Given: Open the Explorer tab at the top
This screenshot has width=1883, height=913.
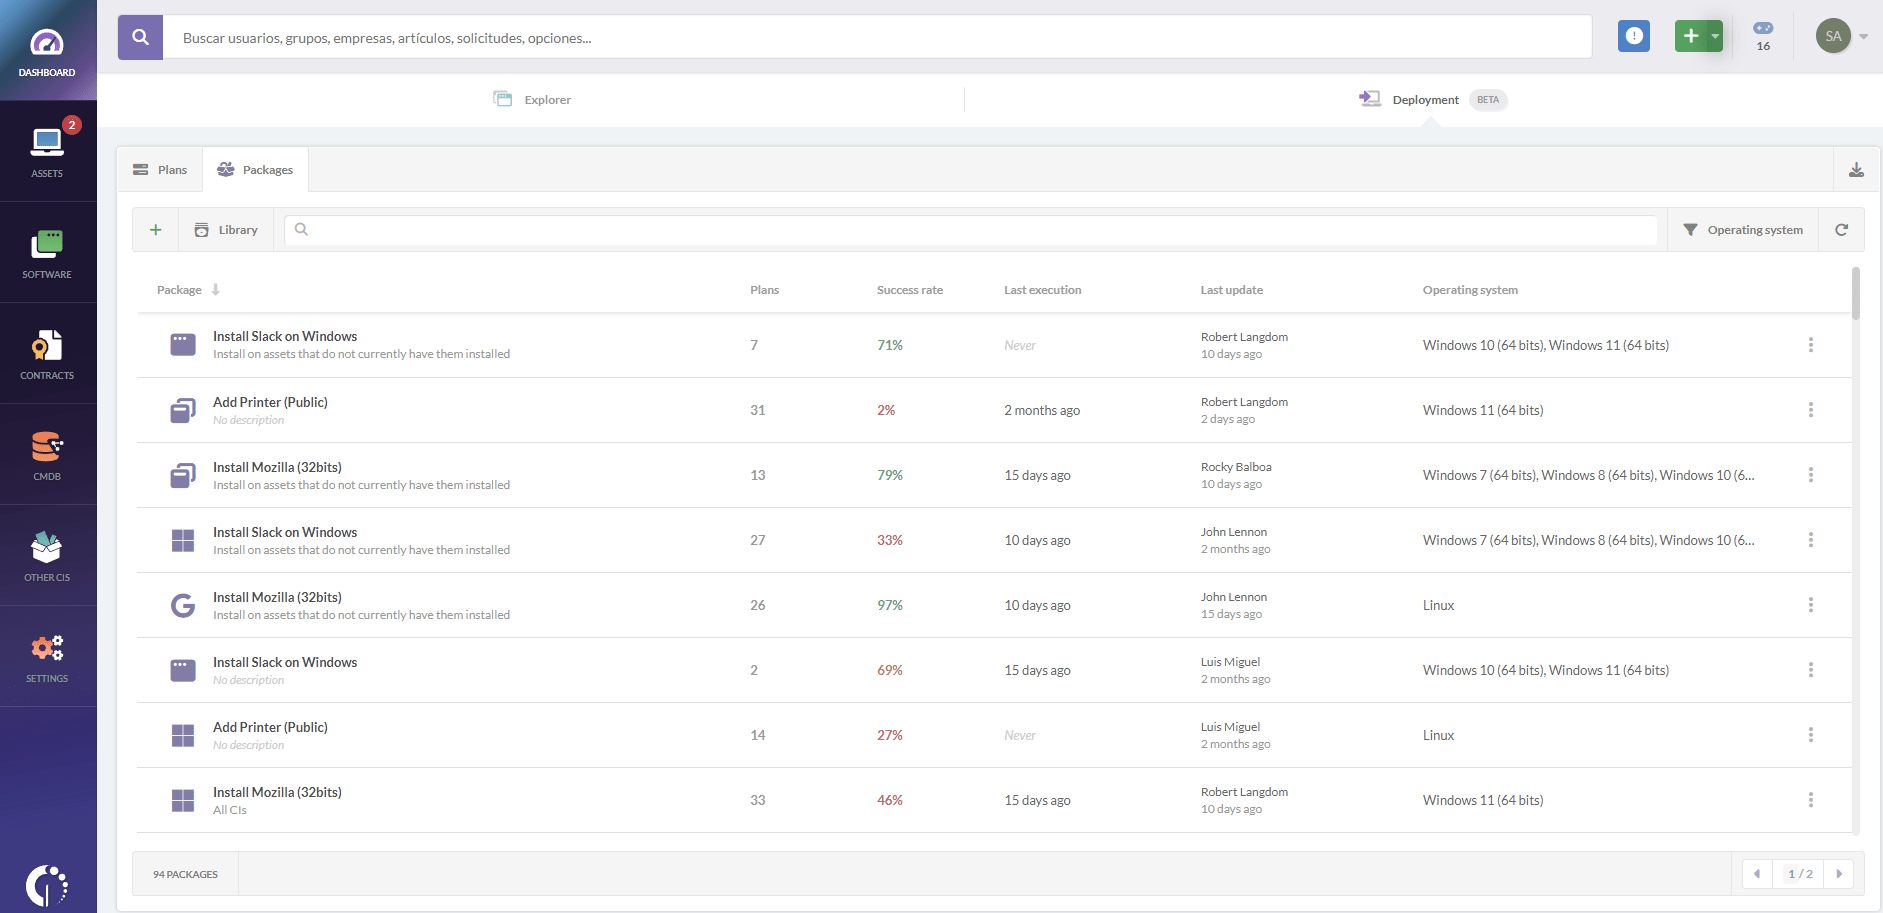Looking at the screenshot, I should (531, 99).
